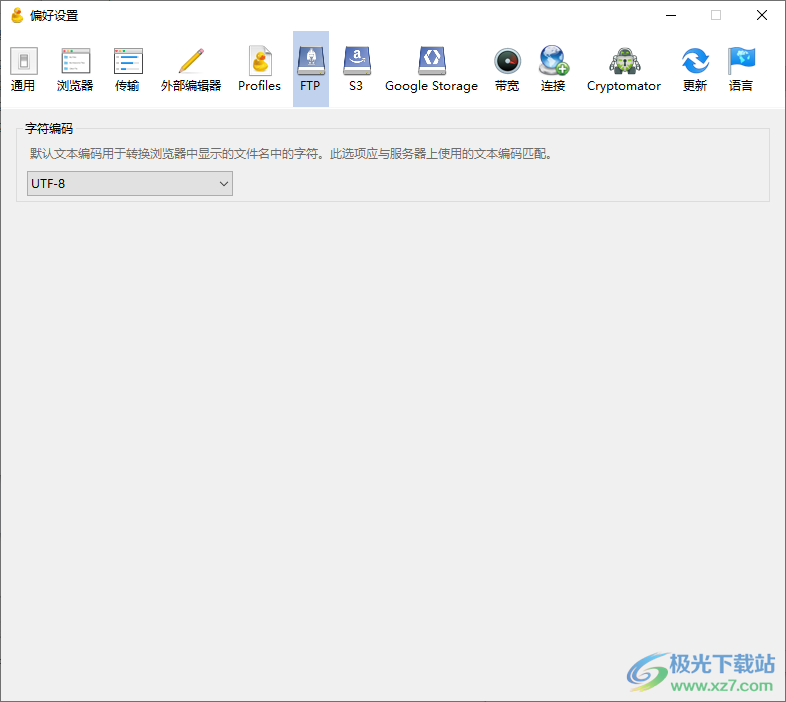Open the 传输 transfers preferences icon
The width and height of the screenshot is (786, 702).
[x=128, y=61]
